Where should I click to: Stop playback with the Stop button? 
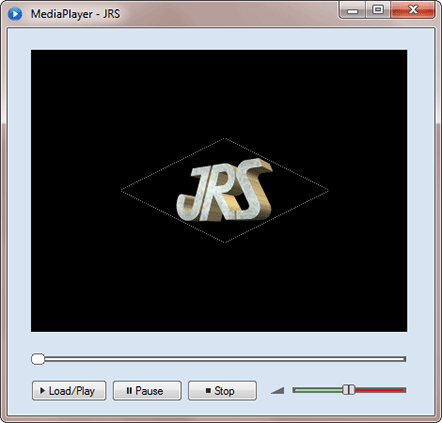(222, 390)
